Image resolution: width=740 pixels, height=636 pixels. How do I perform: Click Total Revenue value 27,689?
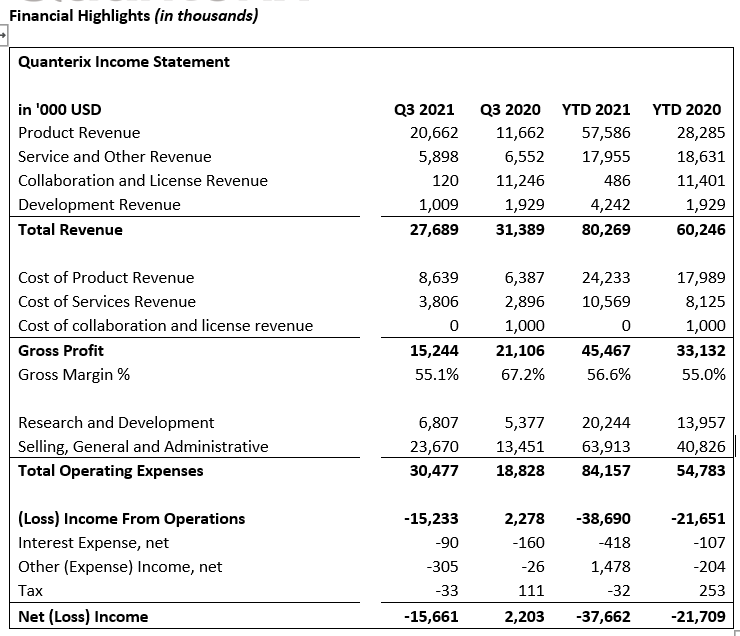(434, 230)
